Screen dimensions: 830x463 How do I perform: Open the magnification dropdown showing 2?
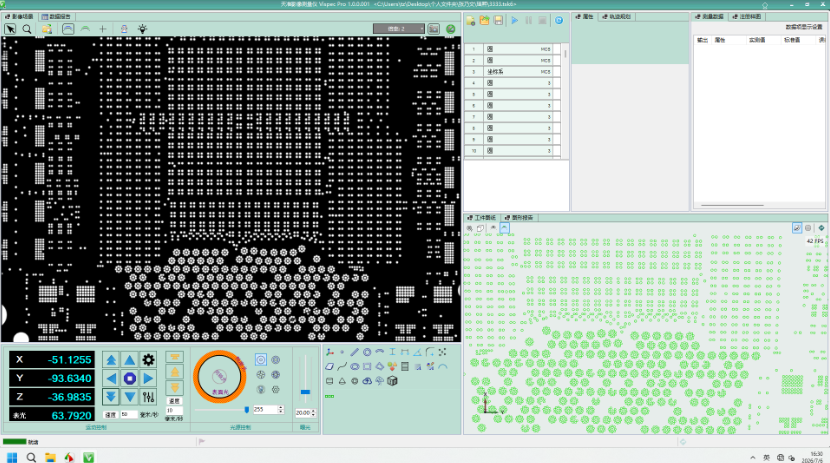pos(399,29)
